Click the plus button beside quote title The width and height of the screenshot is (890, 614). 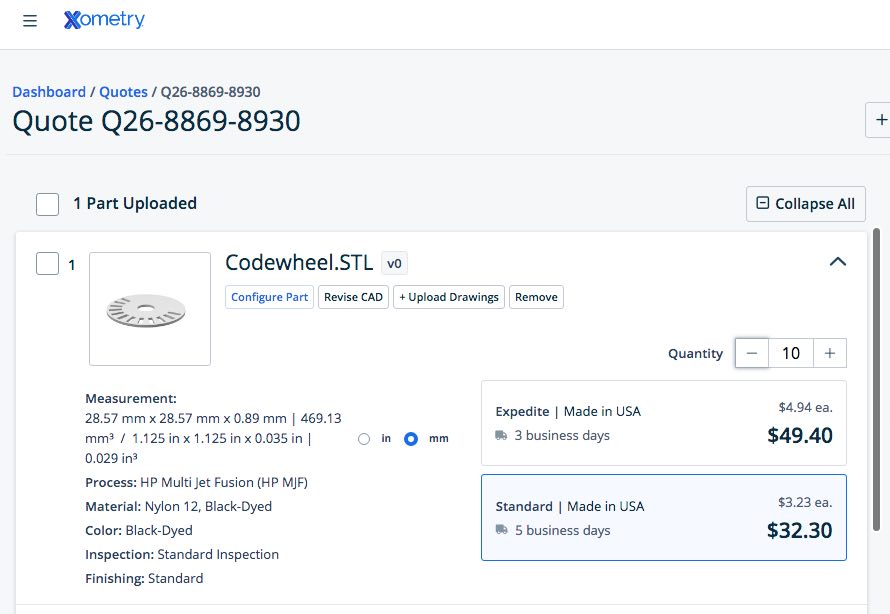880,120
